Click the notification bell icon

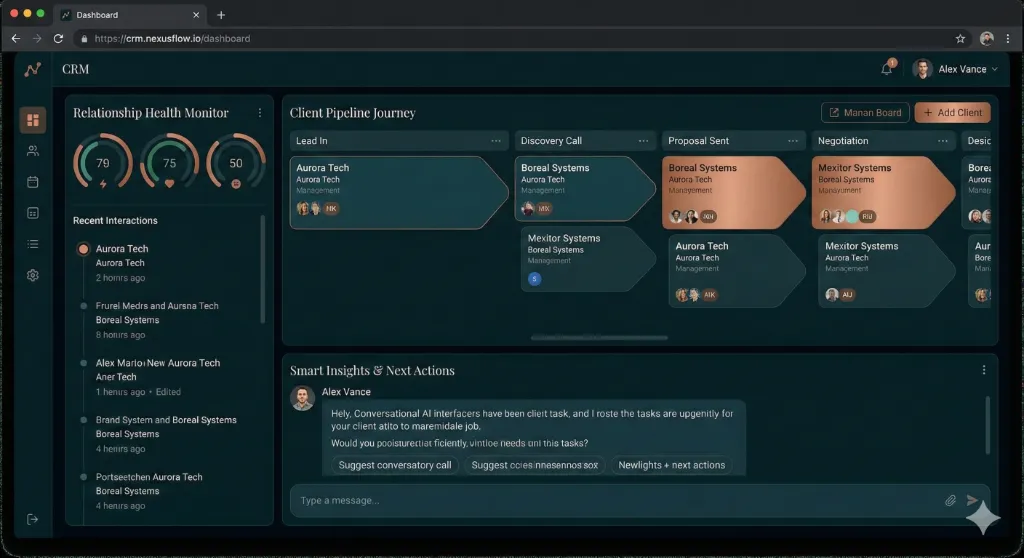886,69
